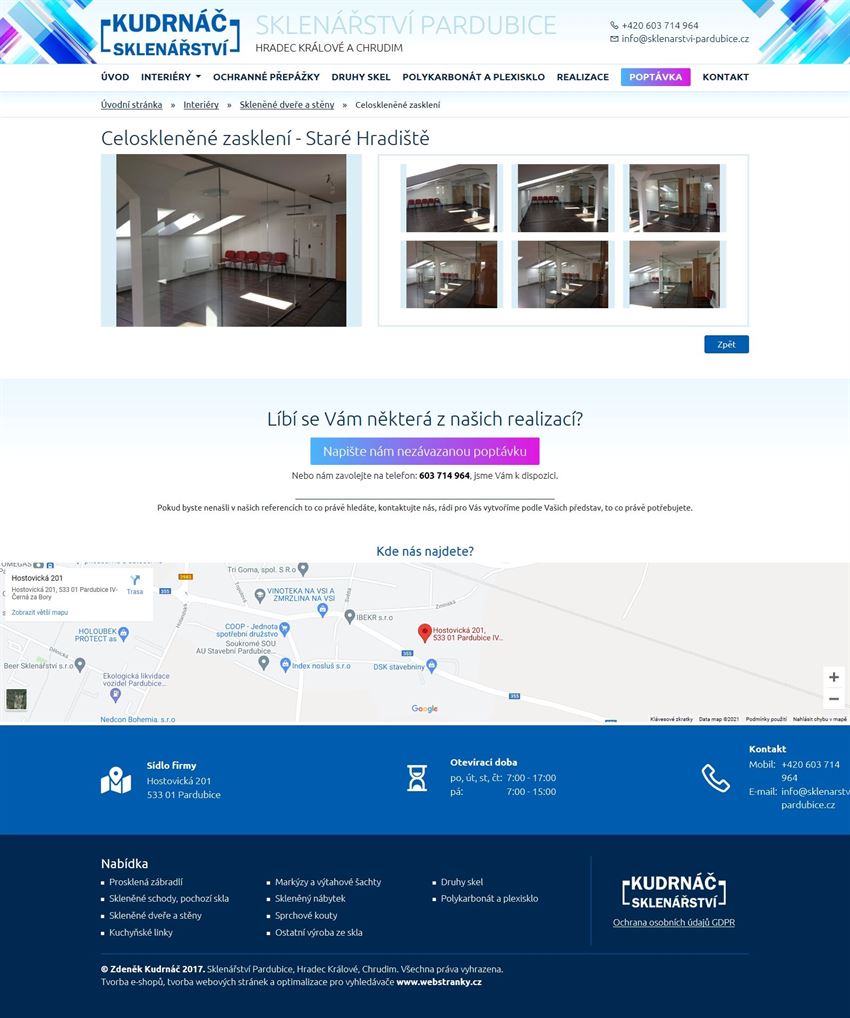Open the bottom-left gallery thumbnail
This screenshot has width=850, height=1018.
click(451, 274)
